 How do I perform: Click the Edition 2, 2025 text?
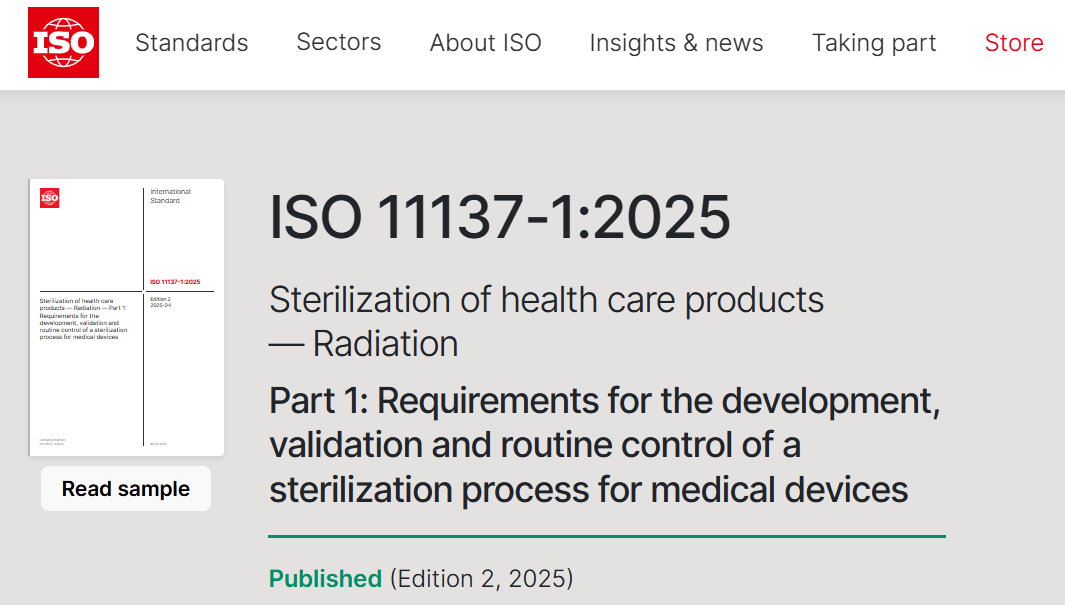[481, 578]
